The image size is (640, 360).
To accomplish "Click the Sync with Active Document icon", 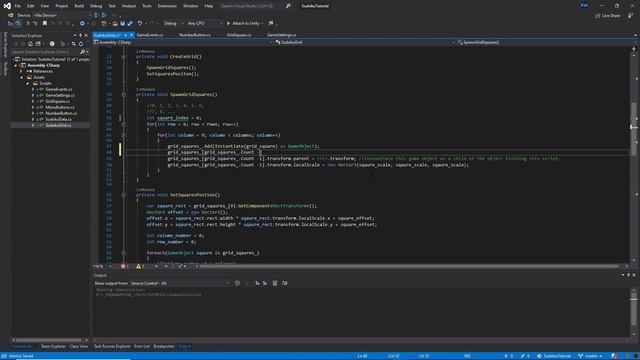I will click(x=73, y=44).
